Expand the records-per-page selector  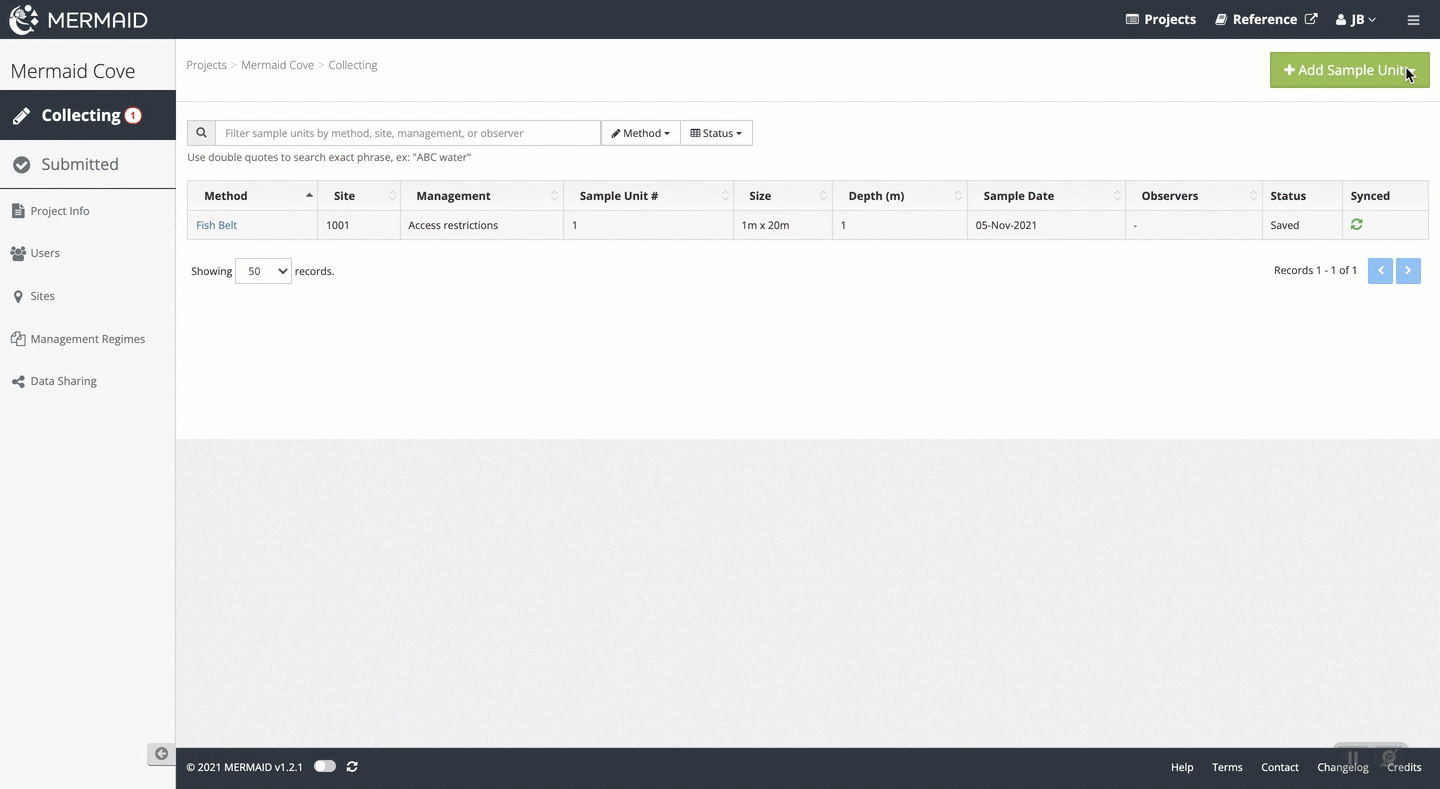[263, 271]
